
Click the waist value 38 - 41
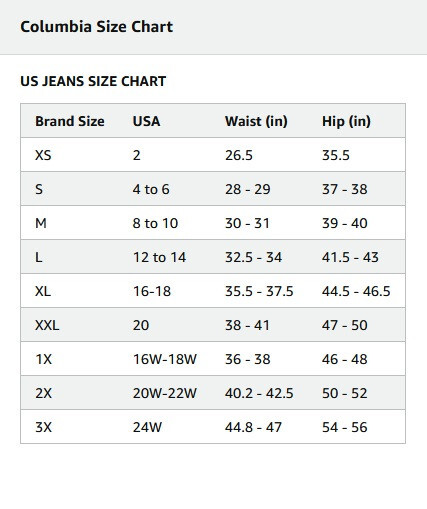(247, 325)
